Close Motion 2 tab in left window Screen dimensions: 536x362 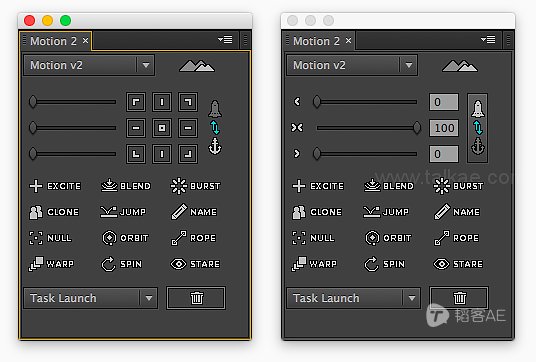pos(85,41)
